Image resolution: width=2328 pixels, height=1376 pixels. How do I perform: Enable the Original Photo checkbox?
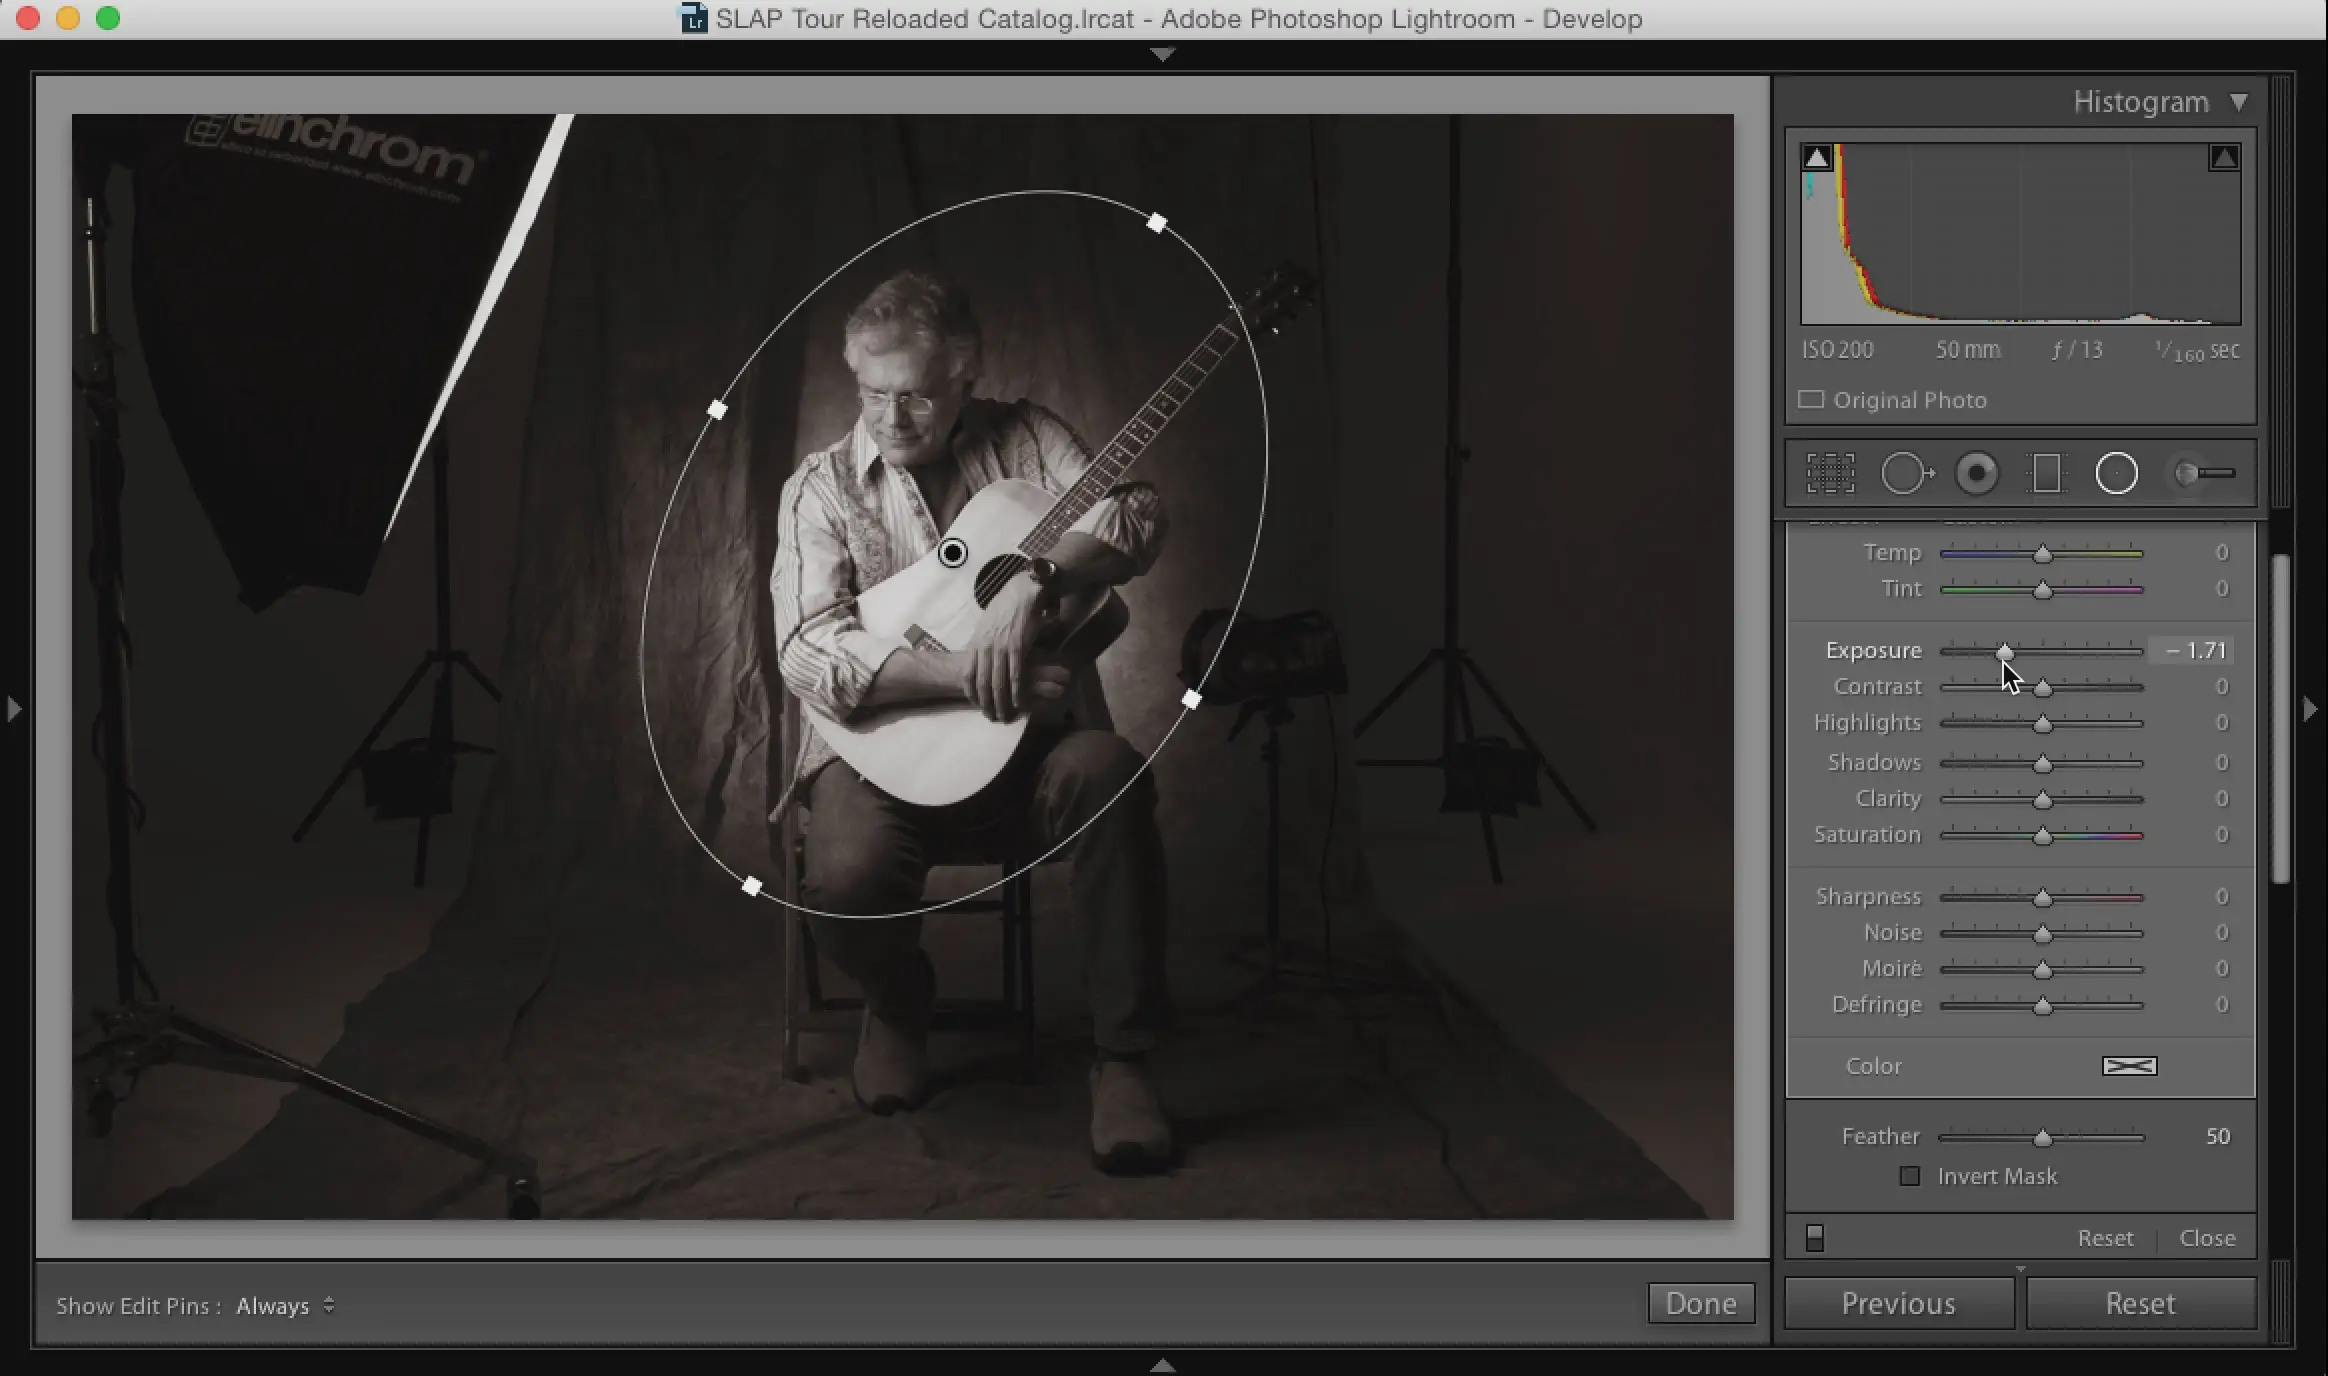(1810, 399)
